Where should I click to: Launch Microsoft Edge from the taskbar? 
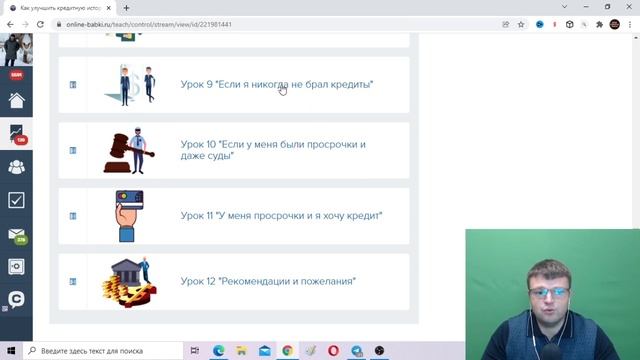point(218,351)
